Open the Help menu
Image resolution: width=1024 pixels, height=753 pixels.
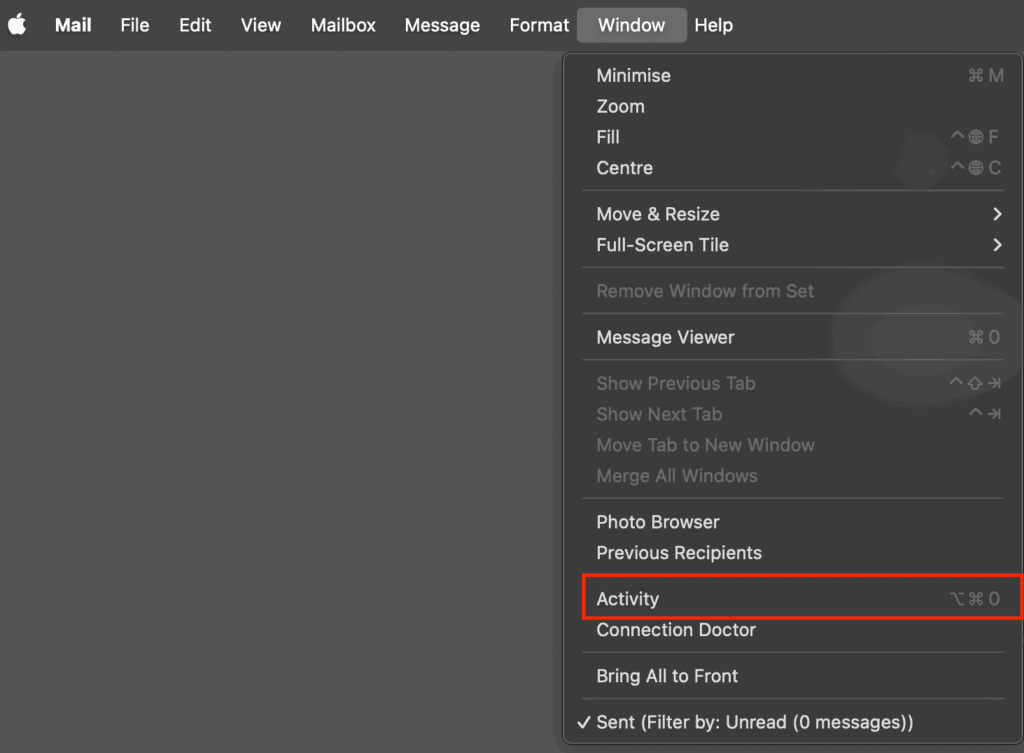[713, 25]
